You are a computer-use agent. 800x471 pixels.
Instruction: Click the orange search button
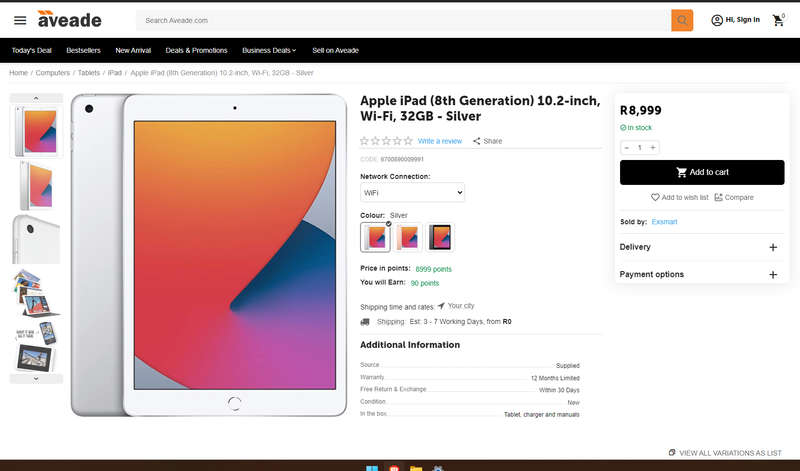[682, 20]
